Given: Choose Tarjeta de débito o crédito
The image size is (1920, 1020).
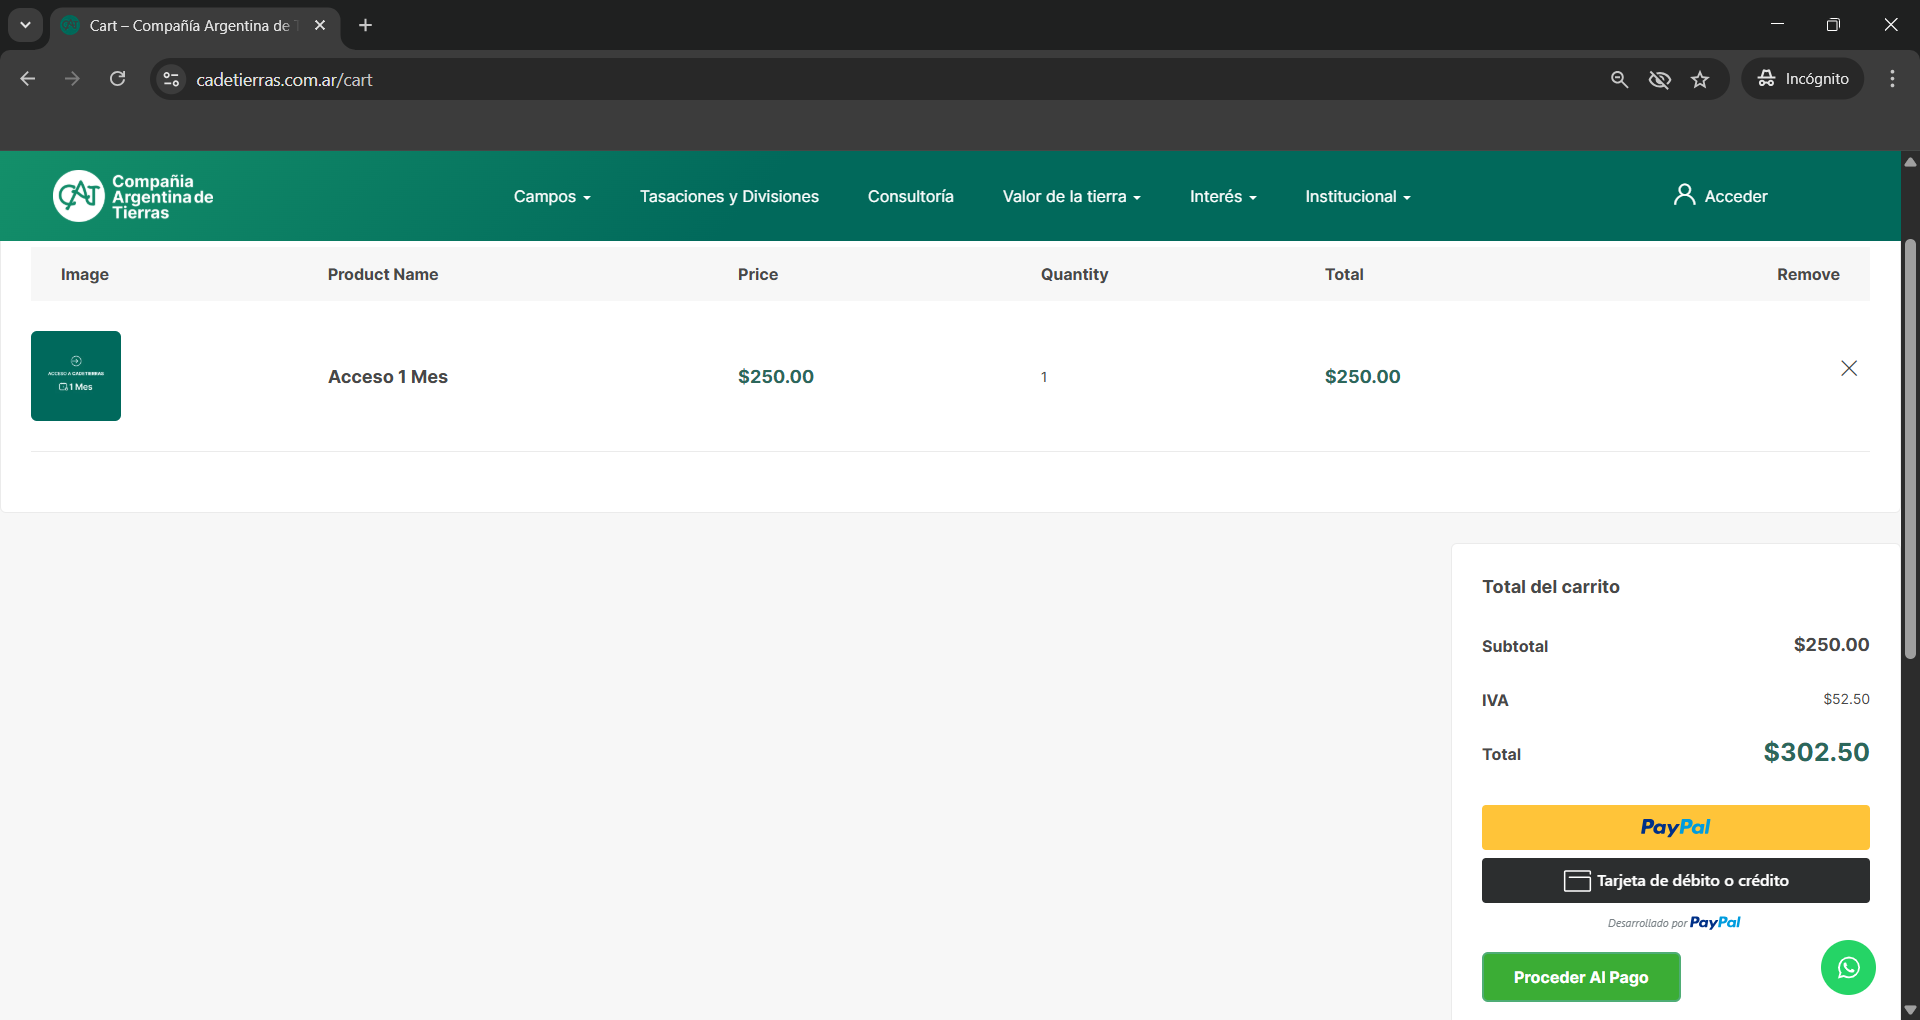Looking at the screenshot, I should click(x=1675, y=880).
